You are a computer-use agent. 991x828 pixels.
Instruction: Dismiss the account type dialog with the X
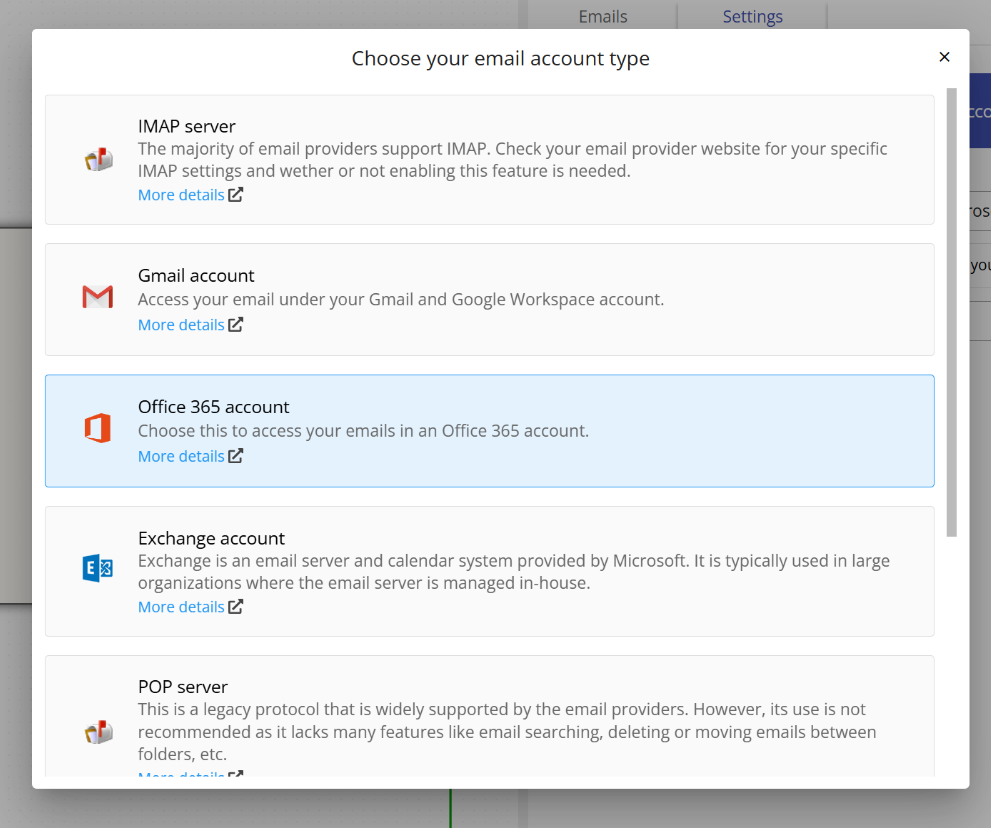(x=944, y=57)
